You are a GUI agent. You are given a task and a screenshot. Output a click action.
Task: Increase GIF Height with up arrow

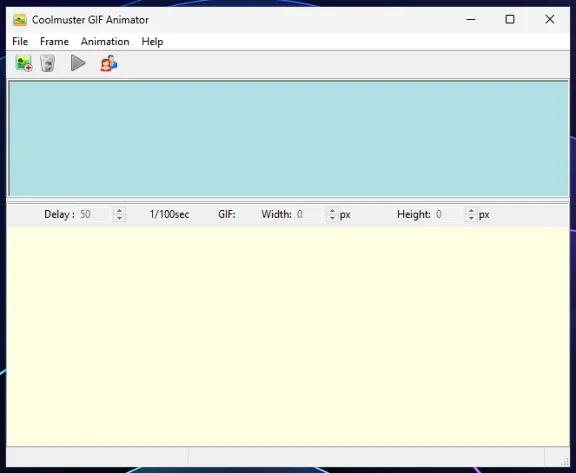pyautogui.click(x=471, y=211)
